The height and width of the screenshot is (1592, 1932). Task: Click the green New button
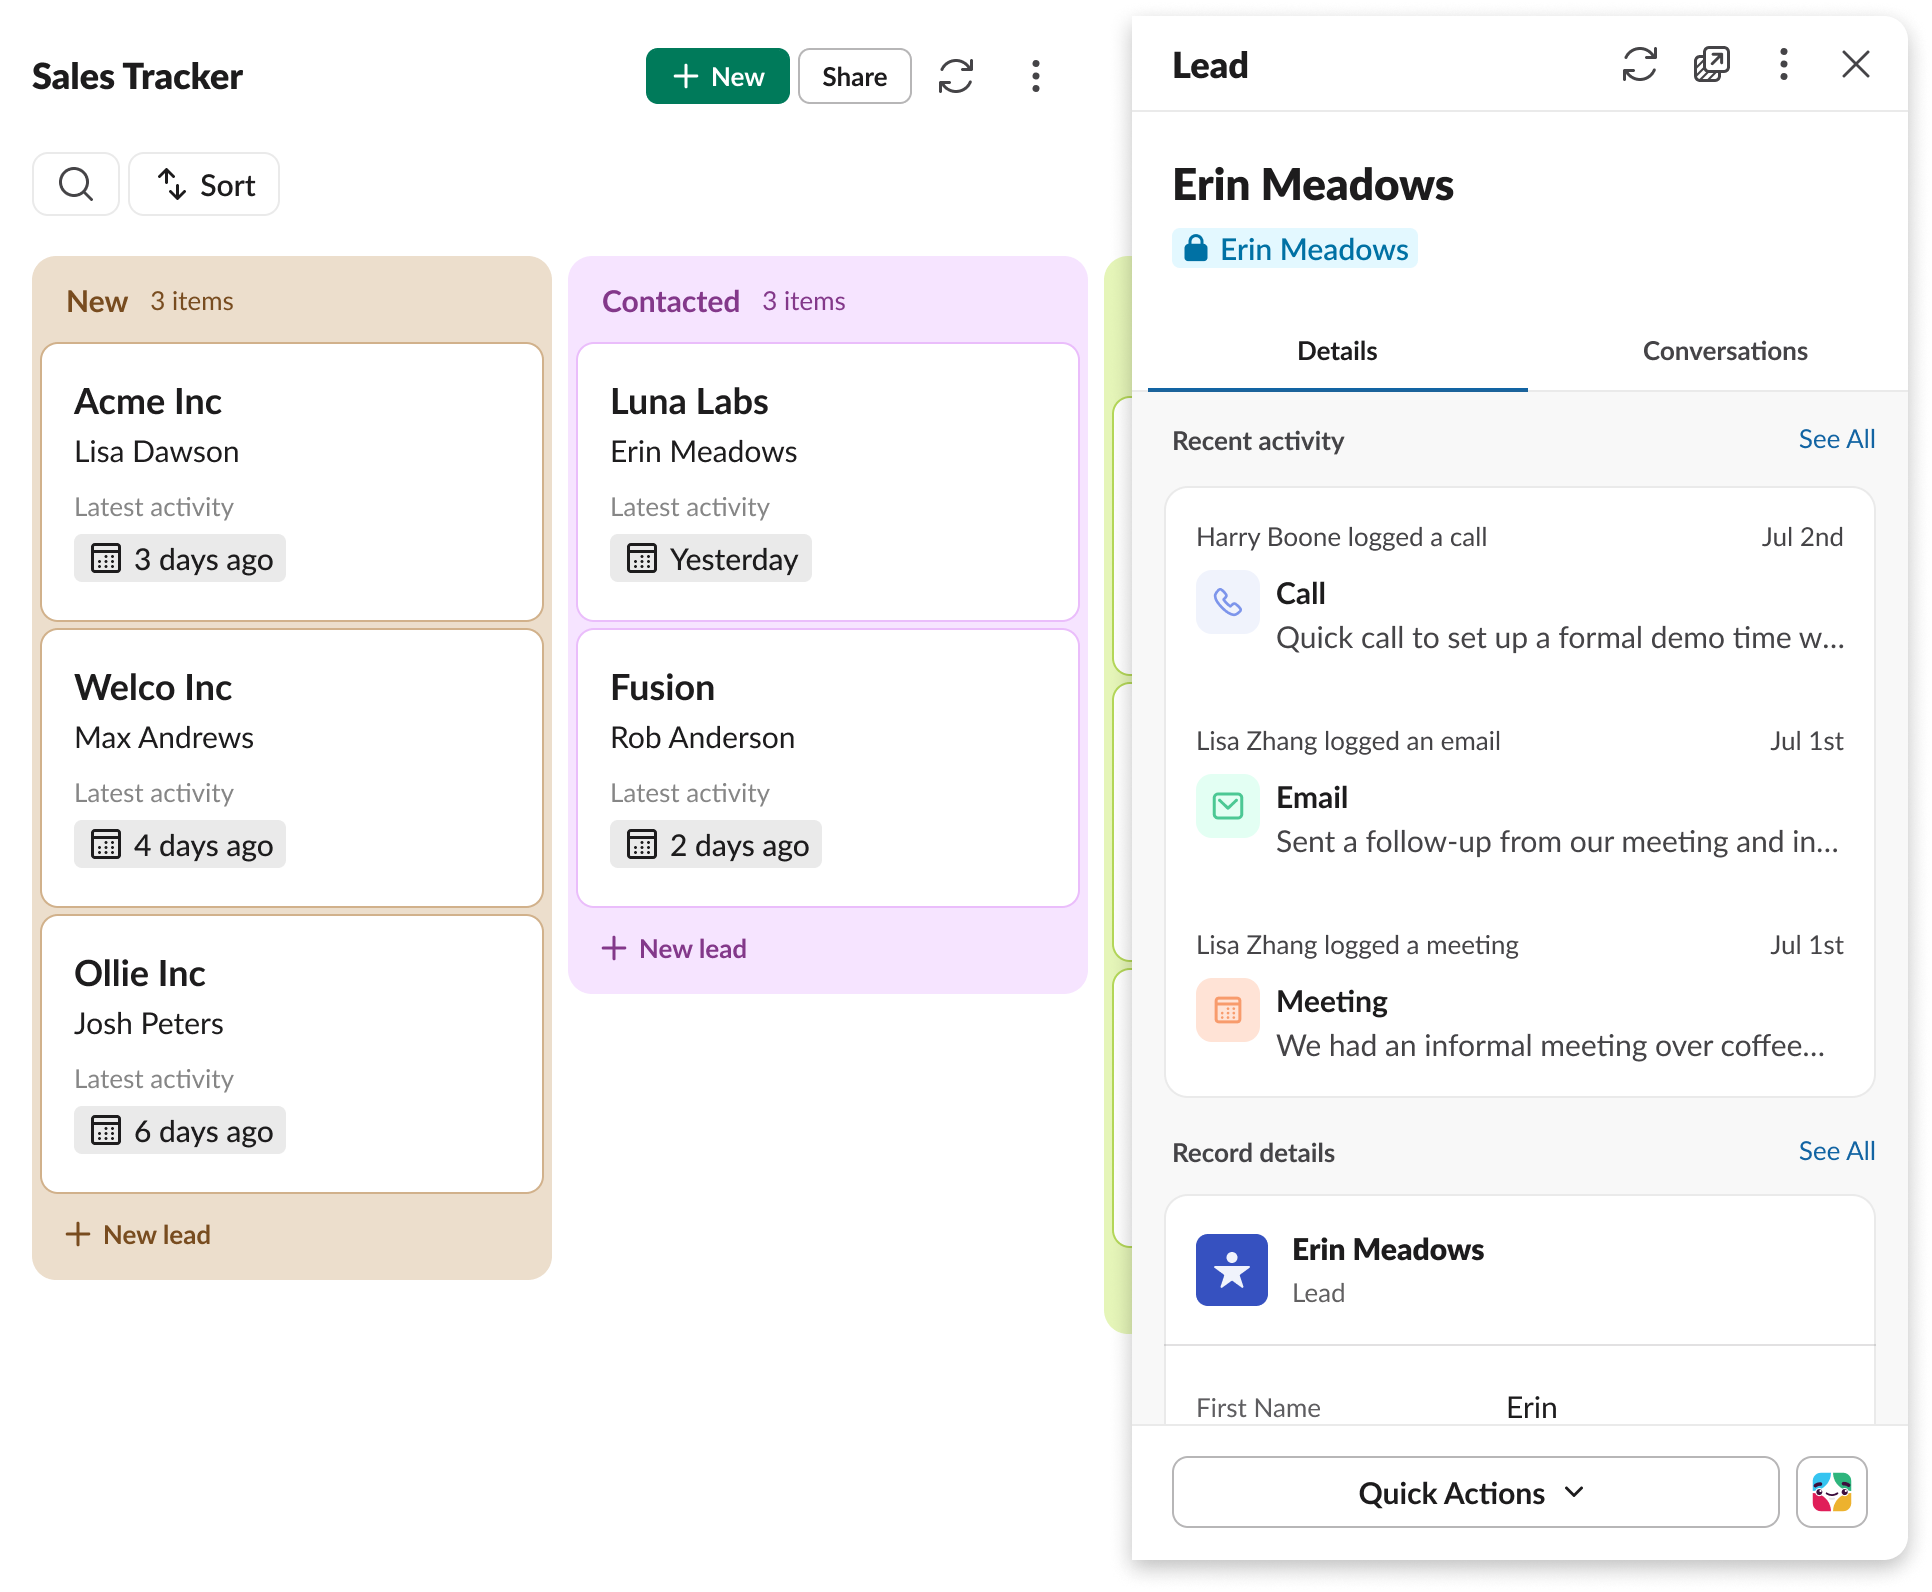coord(718,76)
